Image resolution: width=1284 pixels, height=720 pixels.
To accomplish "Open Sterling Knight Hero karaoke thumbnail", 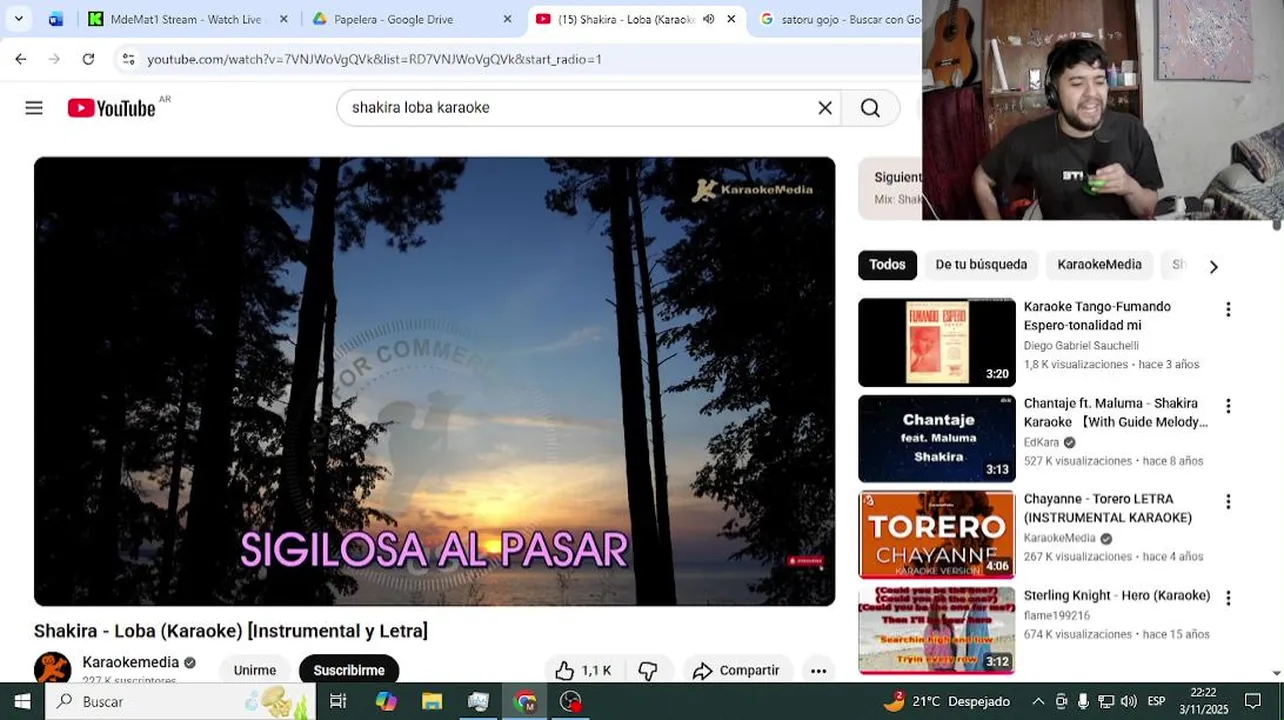I will tap(937, 631).
